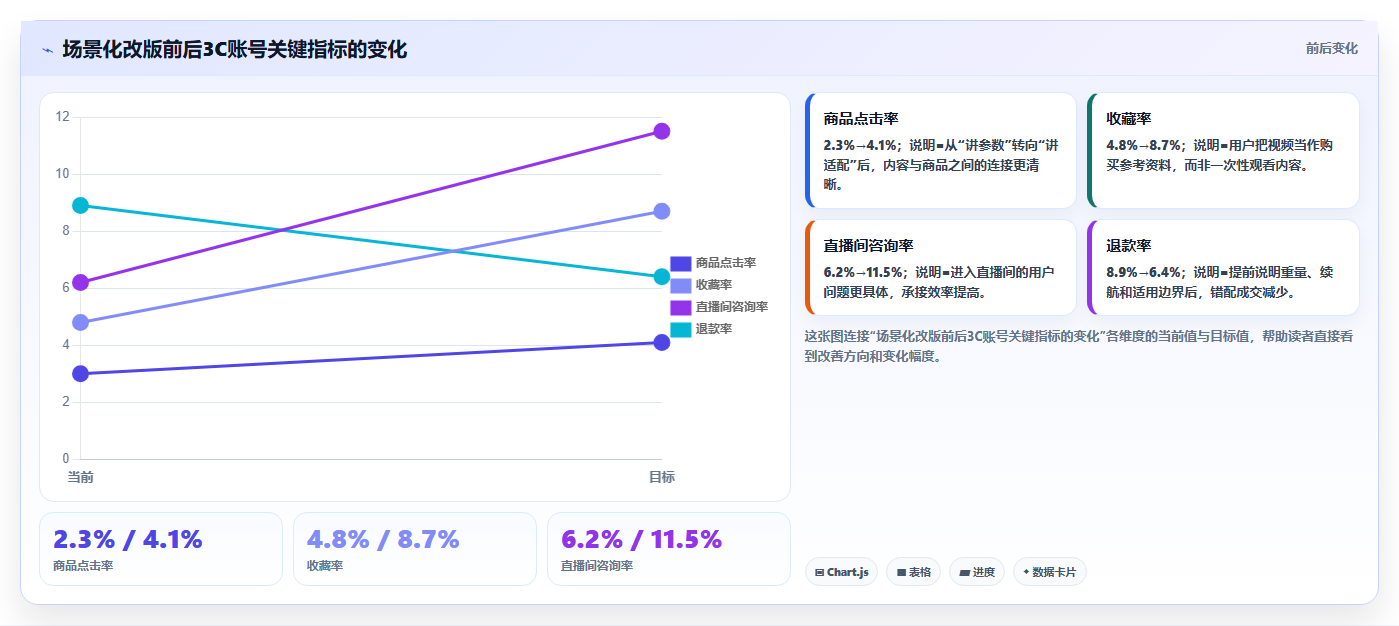Click 收藏率 label under 4.8% / 8.7%
The width and height of the screenshot is (1399, 626).
325,566
